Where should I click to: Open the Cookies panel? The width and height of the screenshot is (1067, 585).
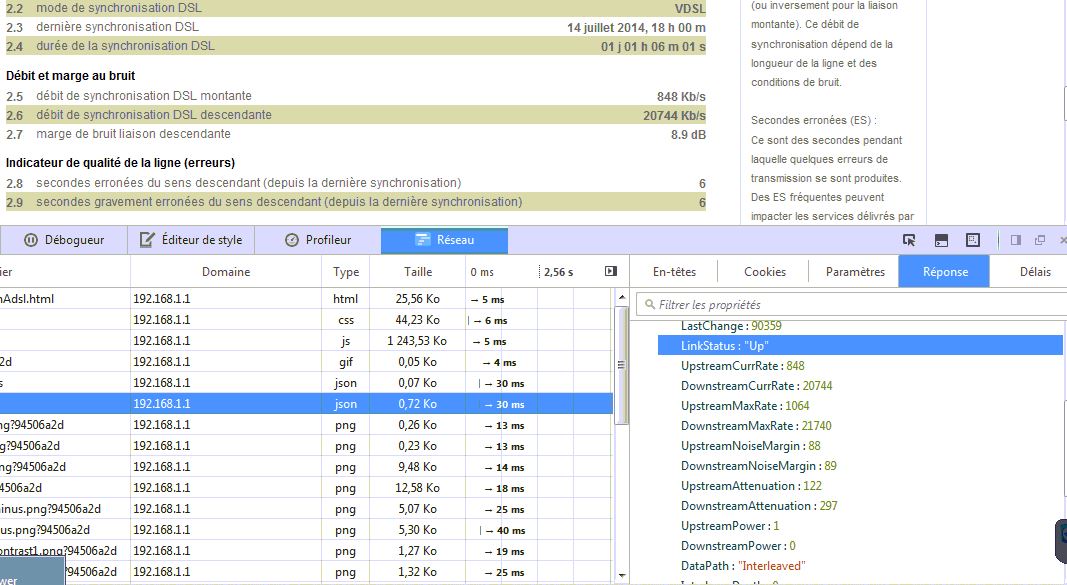tap(765, 272)
